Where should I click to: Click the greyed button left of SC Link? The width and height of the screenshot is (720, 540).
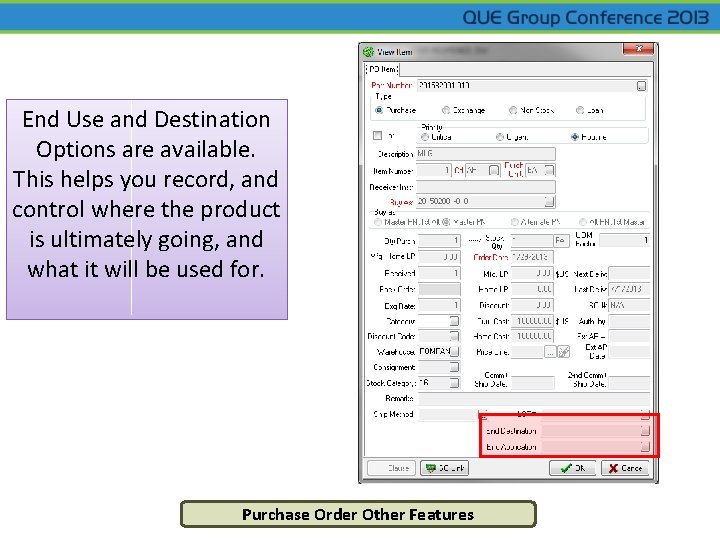(x=391, y=468)
